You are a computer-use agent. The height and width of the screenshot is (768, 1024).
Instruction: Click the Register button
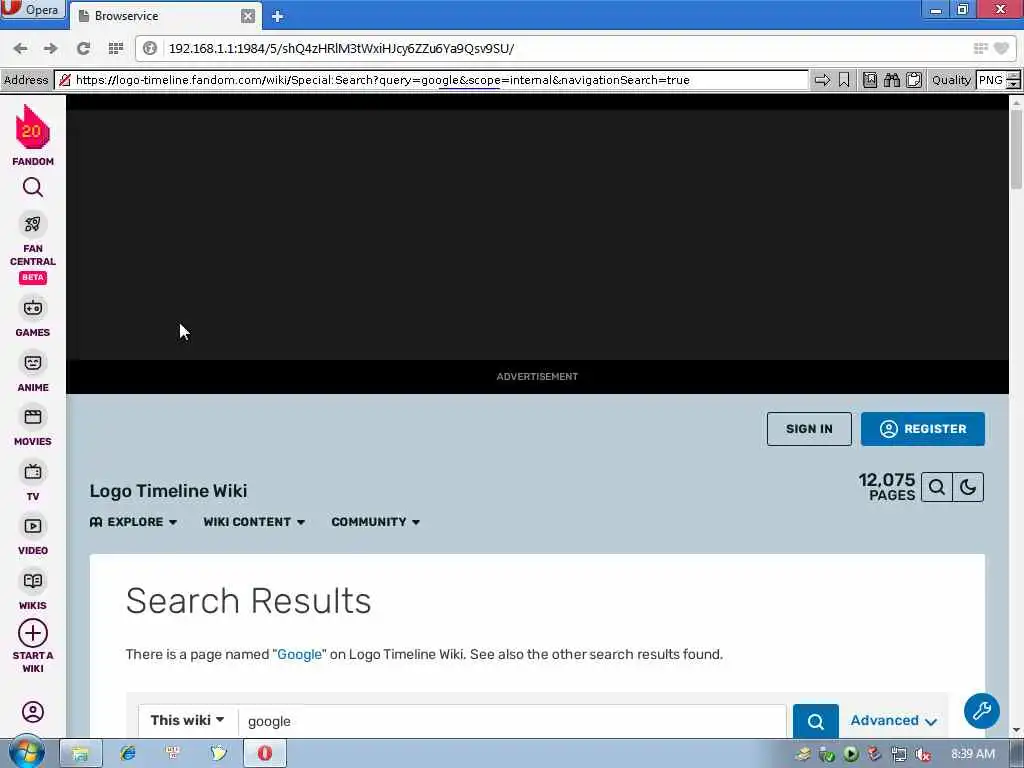tap(923, 429)
